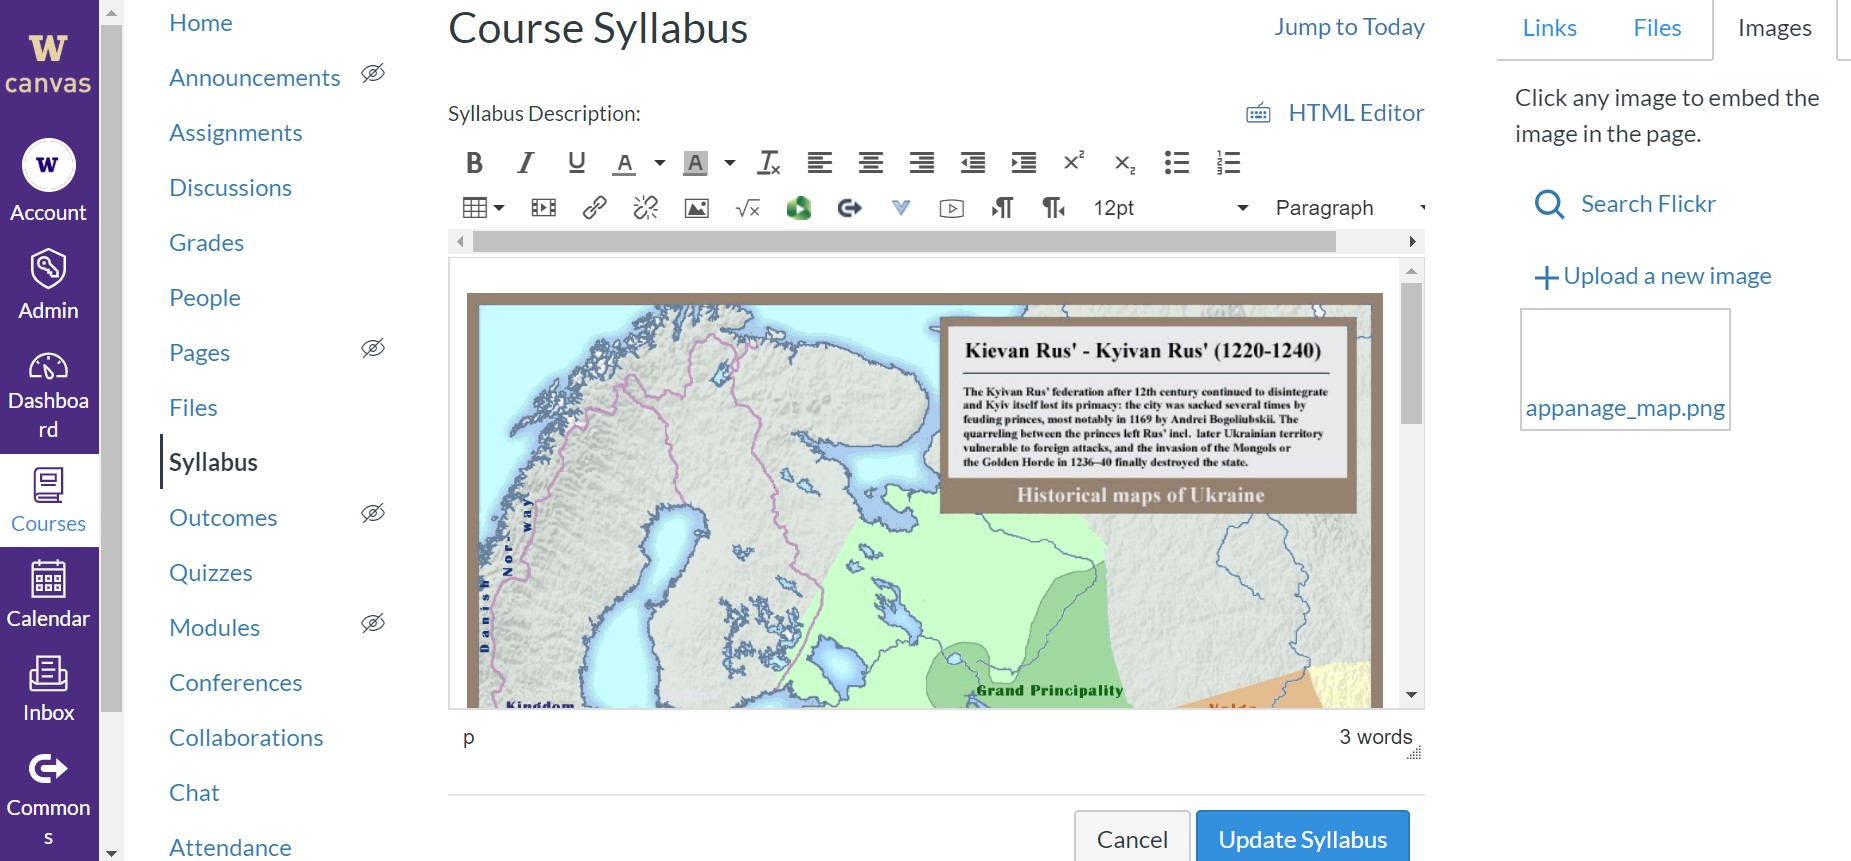This screenshot has width=1851, height=861.
Task: Set right-to-left text direction
Action: [x=1054, y=208]
